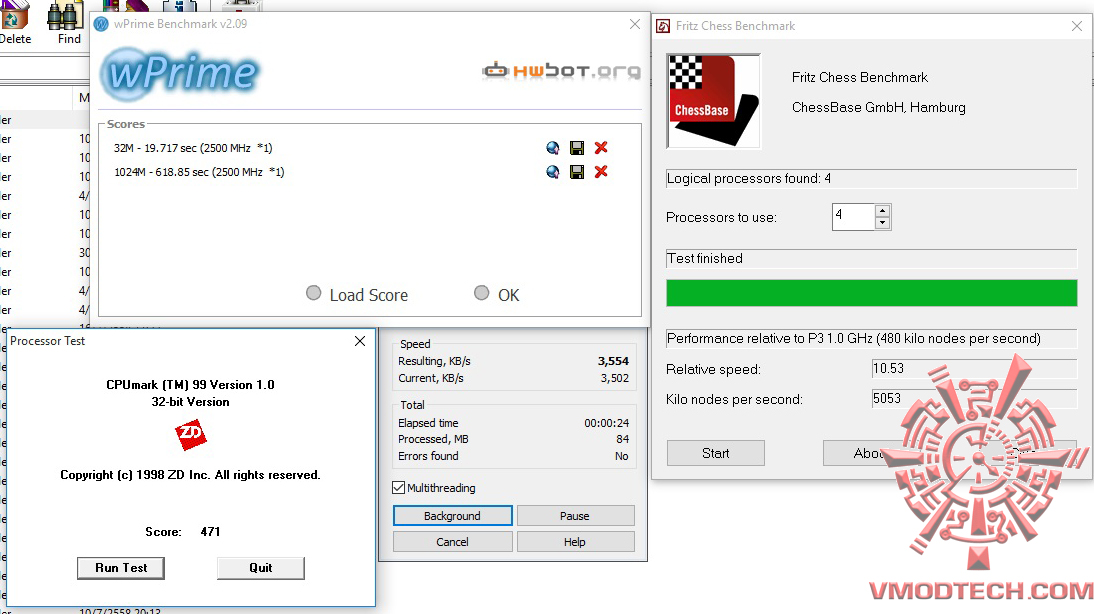This screenshot has height=614, width=1094.
Task: Delete the 32M wPrime score
Action: [601, 148]
